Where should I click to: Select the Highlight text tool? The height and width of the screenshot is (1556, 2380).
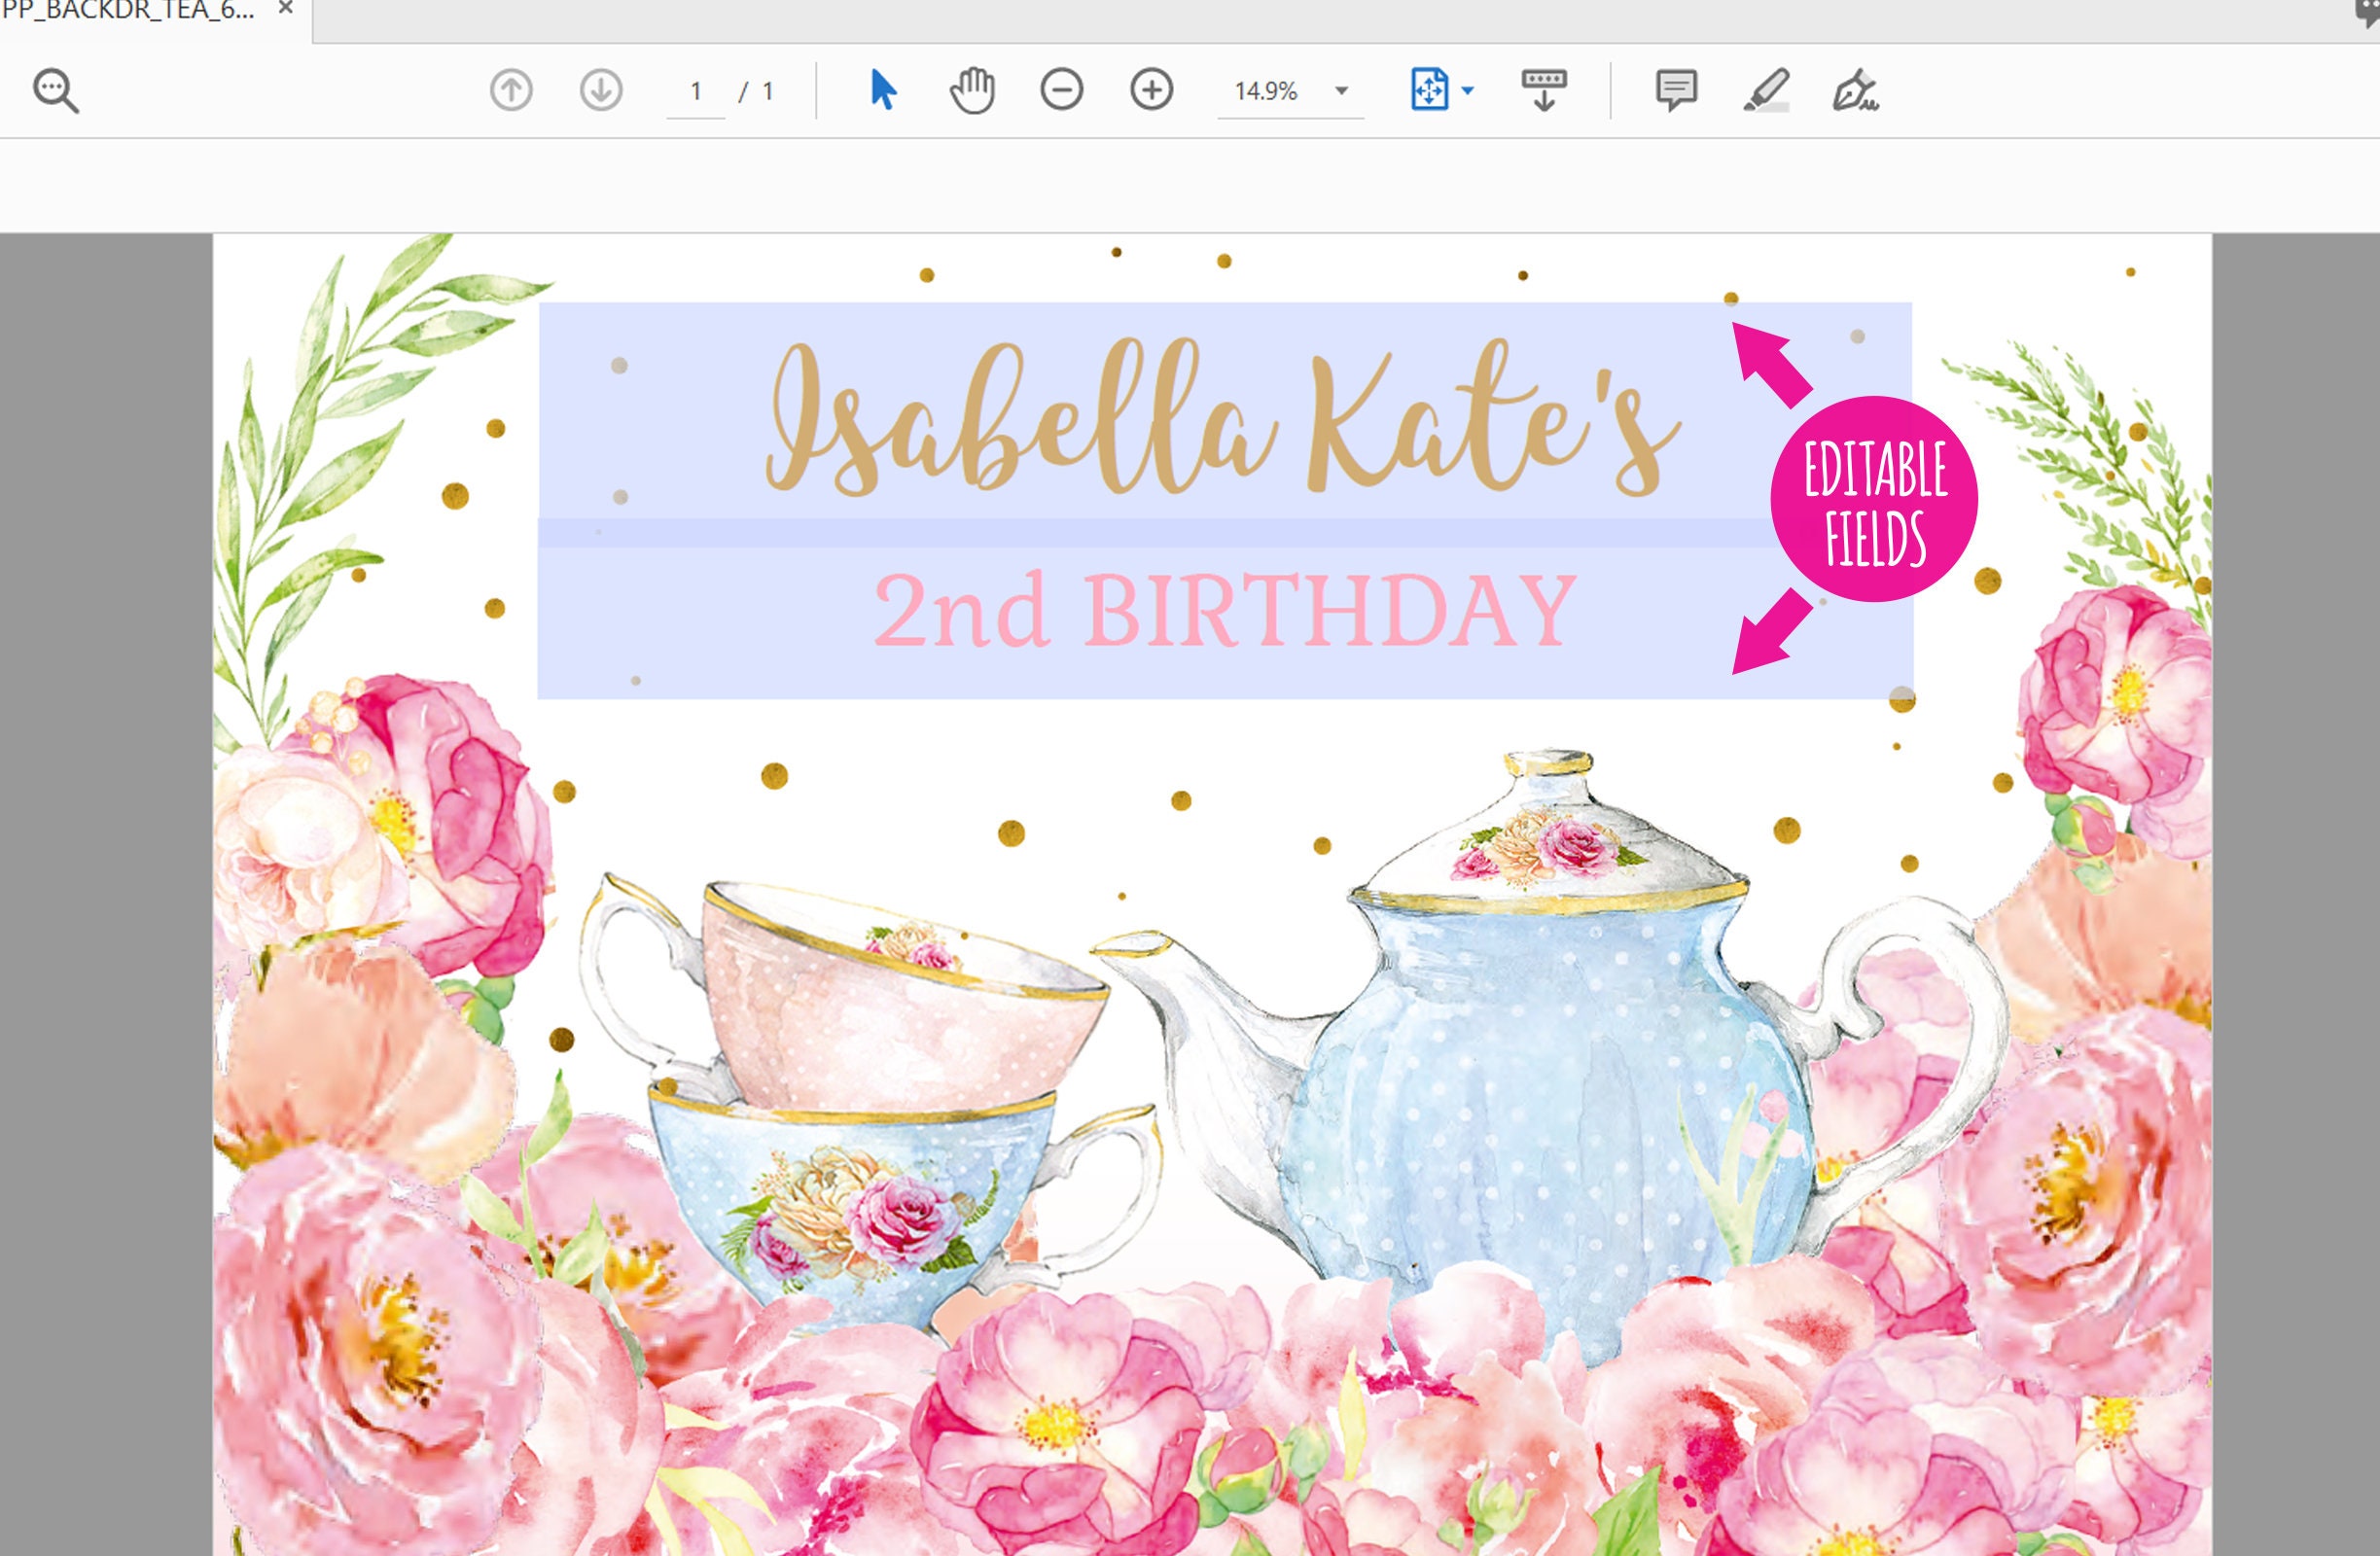1765,90
